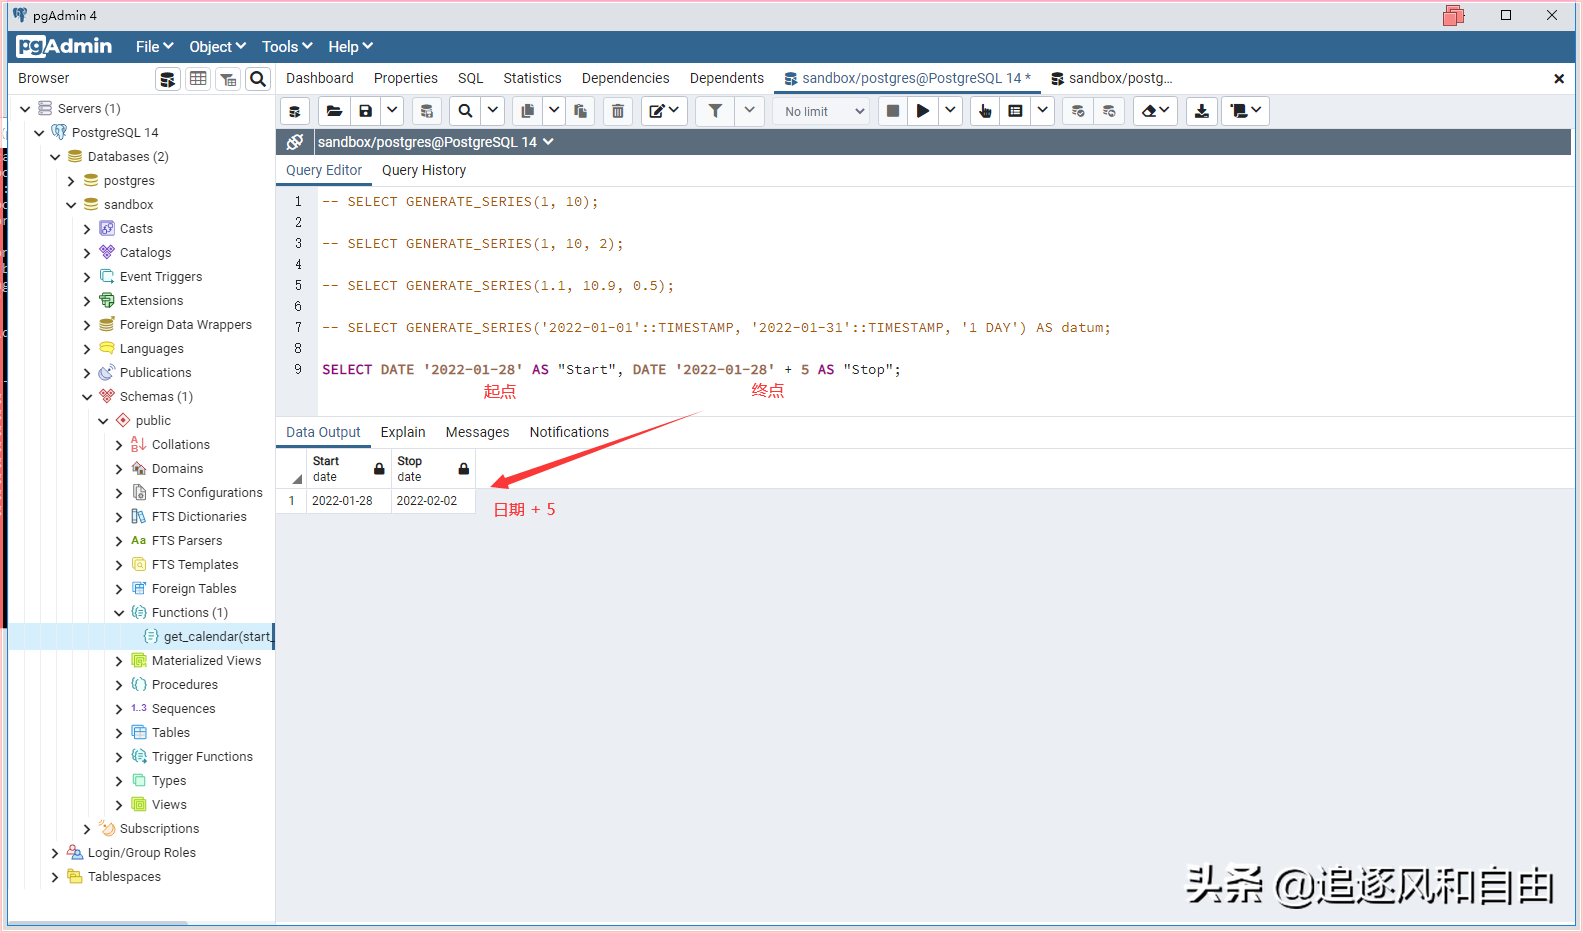Save the query with the floppy disk icon
The height and width of the screenshot is (933, 1583).
point(365,111)
